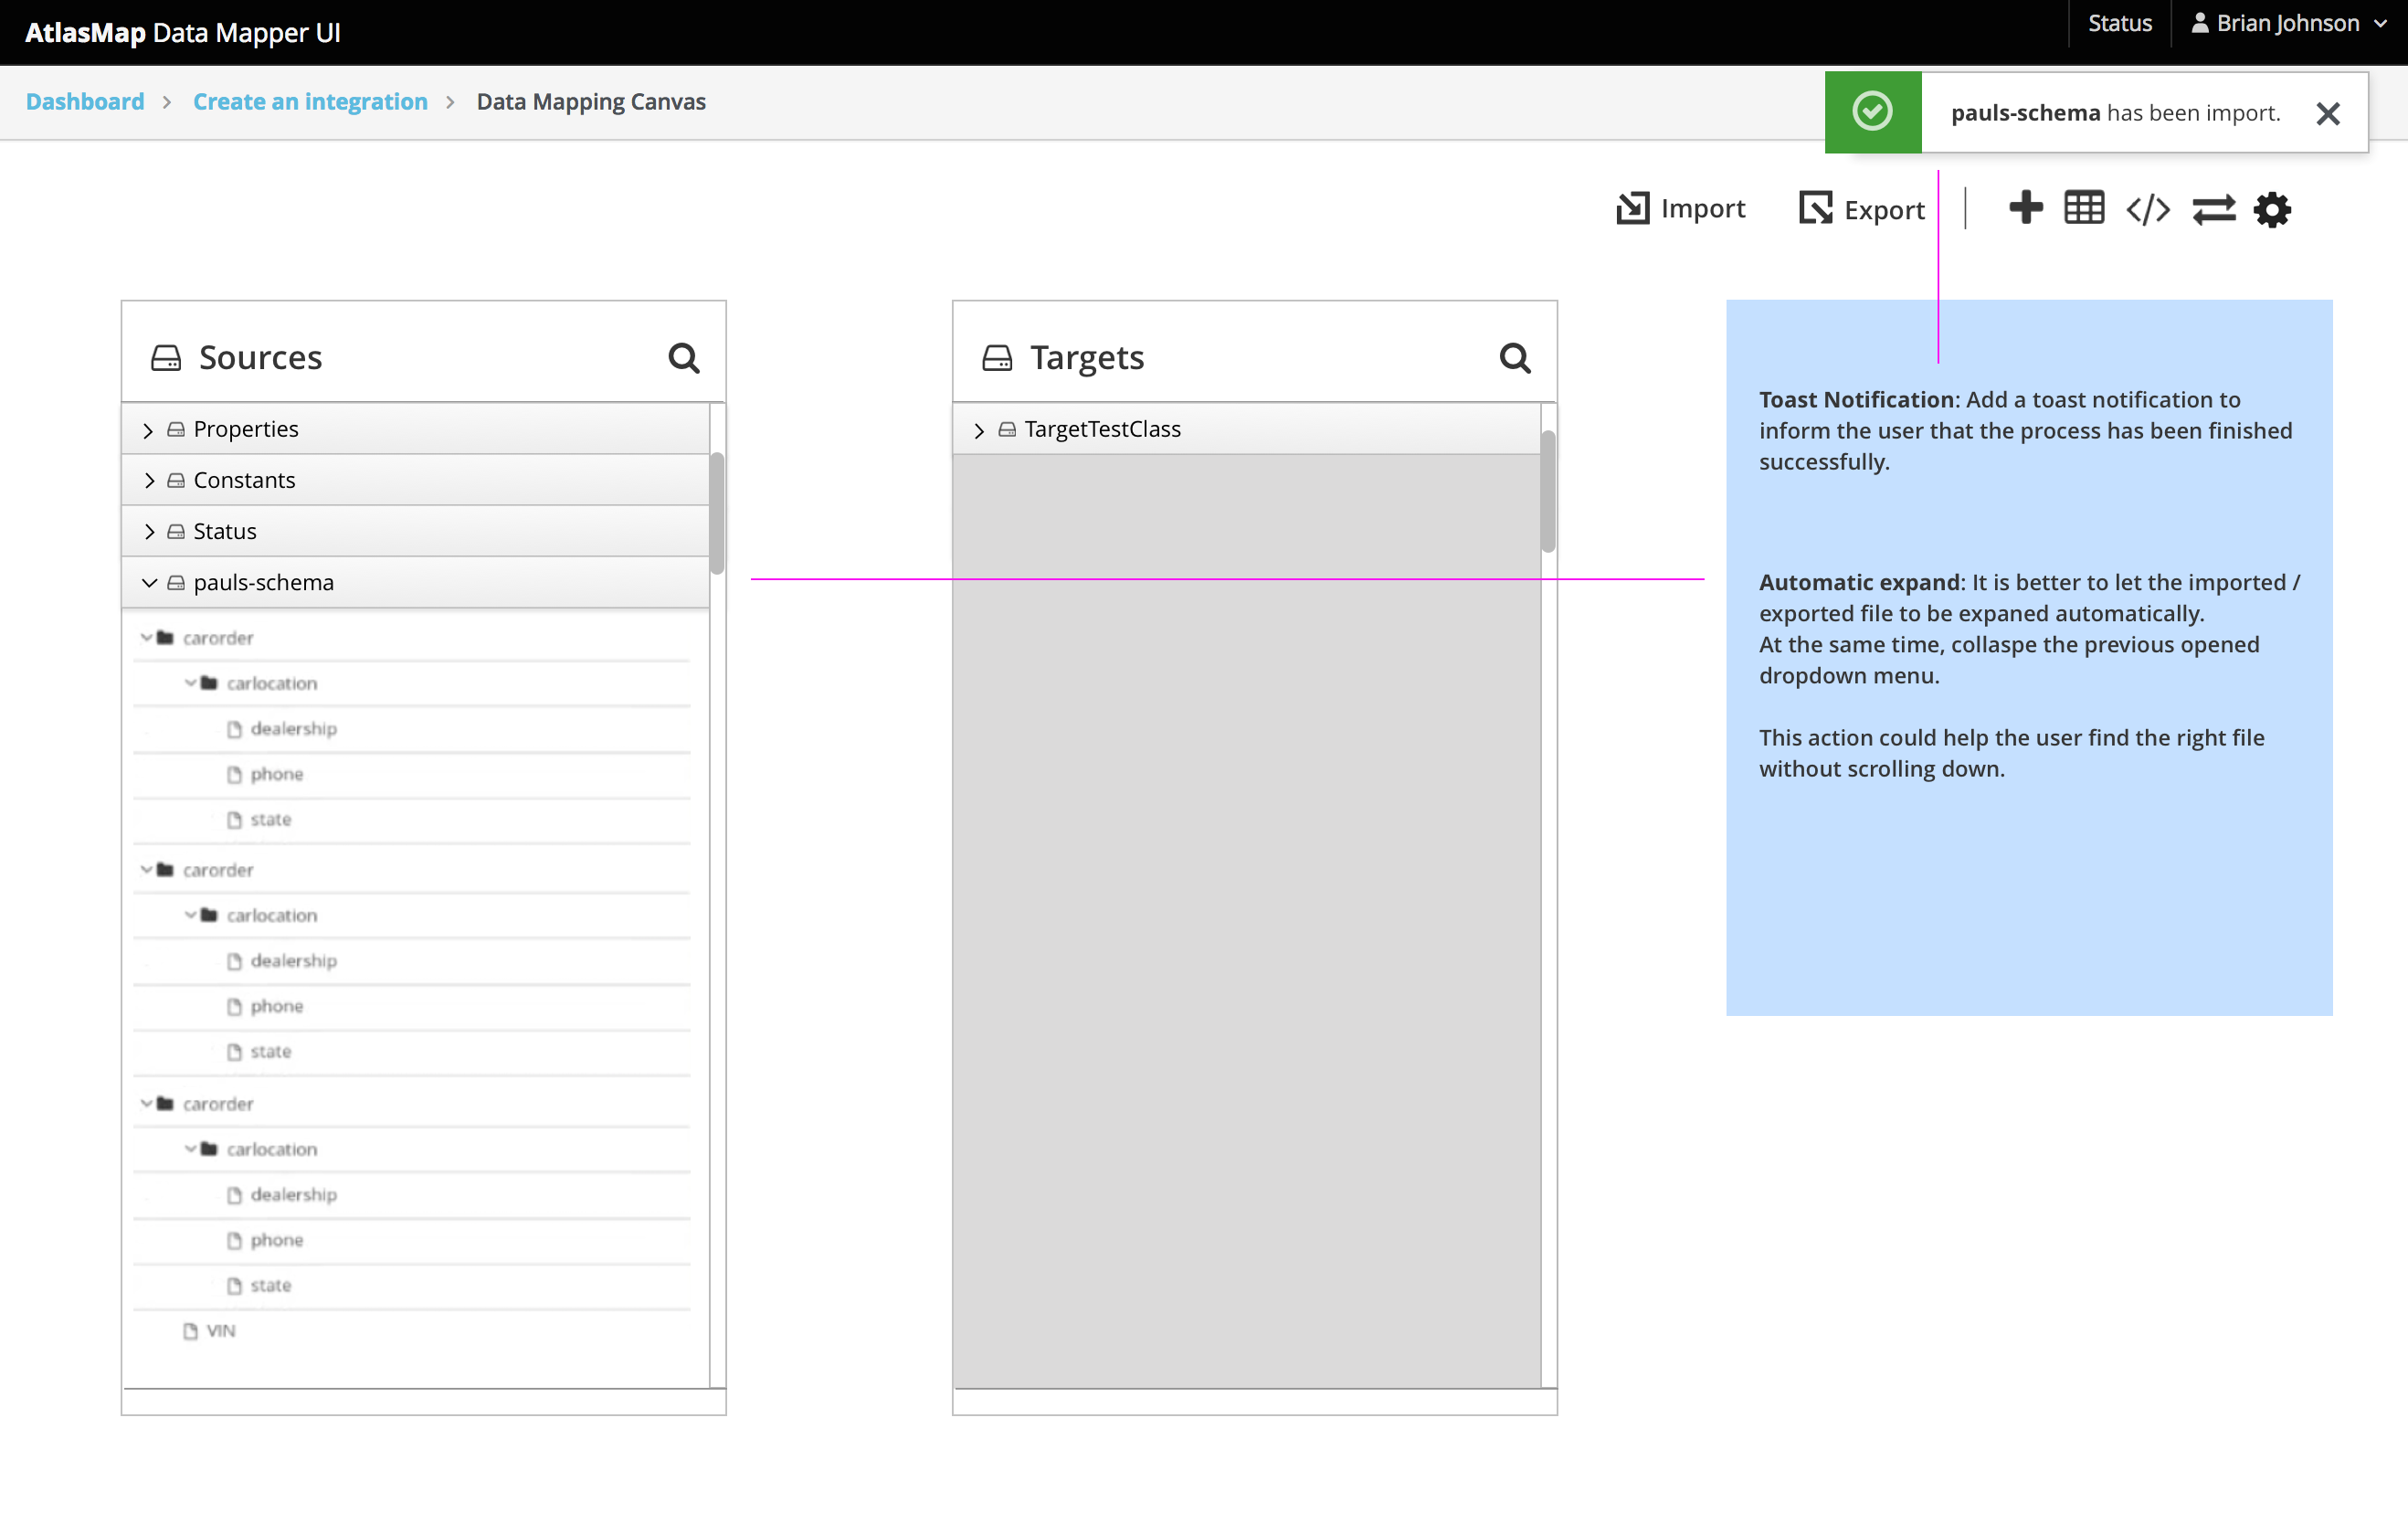The width and height of the screenshot is (2408, 1513).
Task: Open the Create an integration breadcrumb link
Action: coord(310,101)
